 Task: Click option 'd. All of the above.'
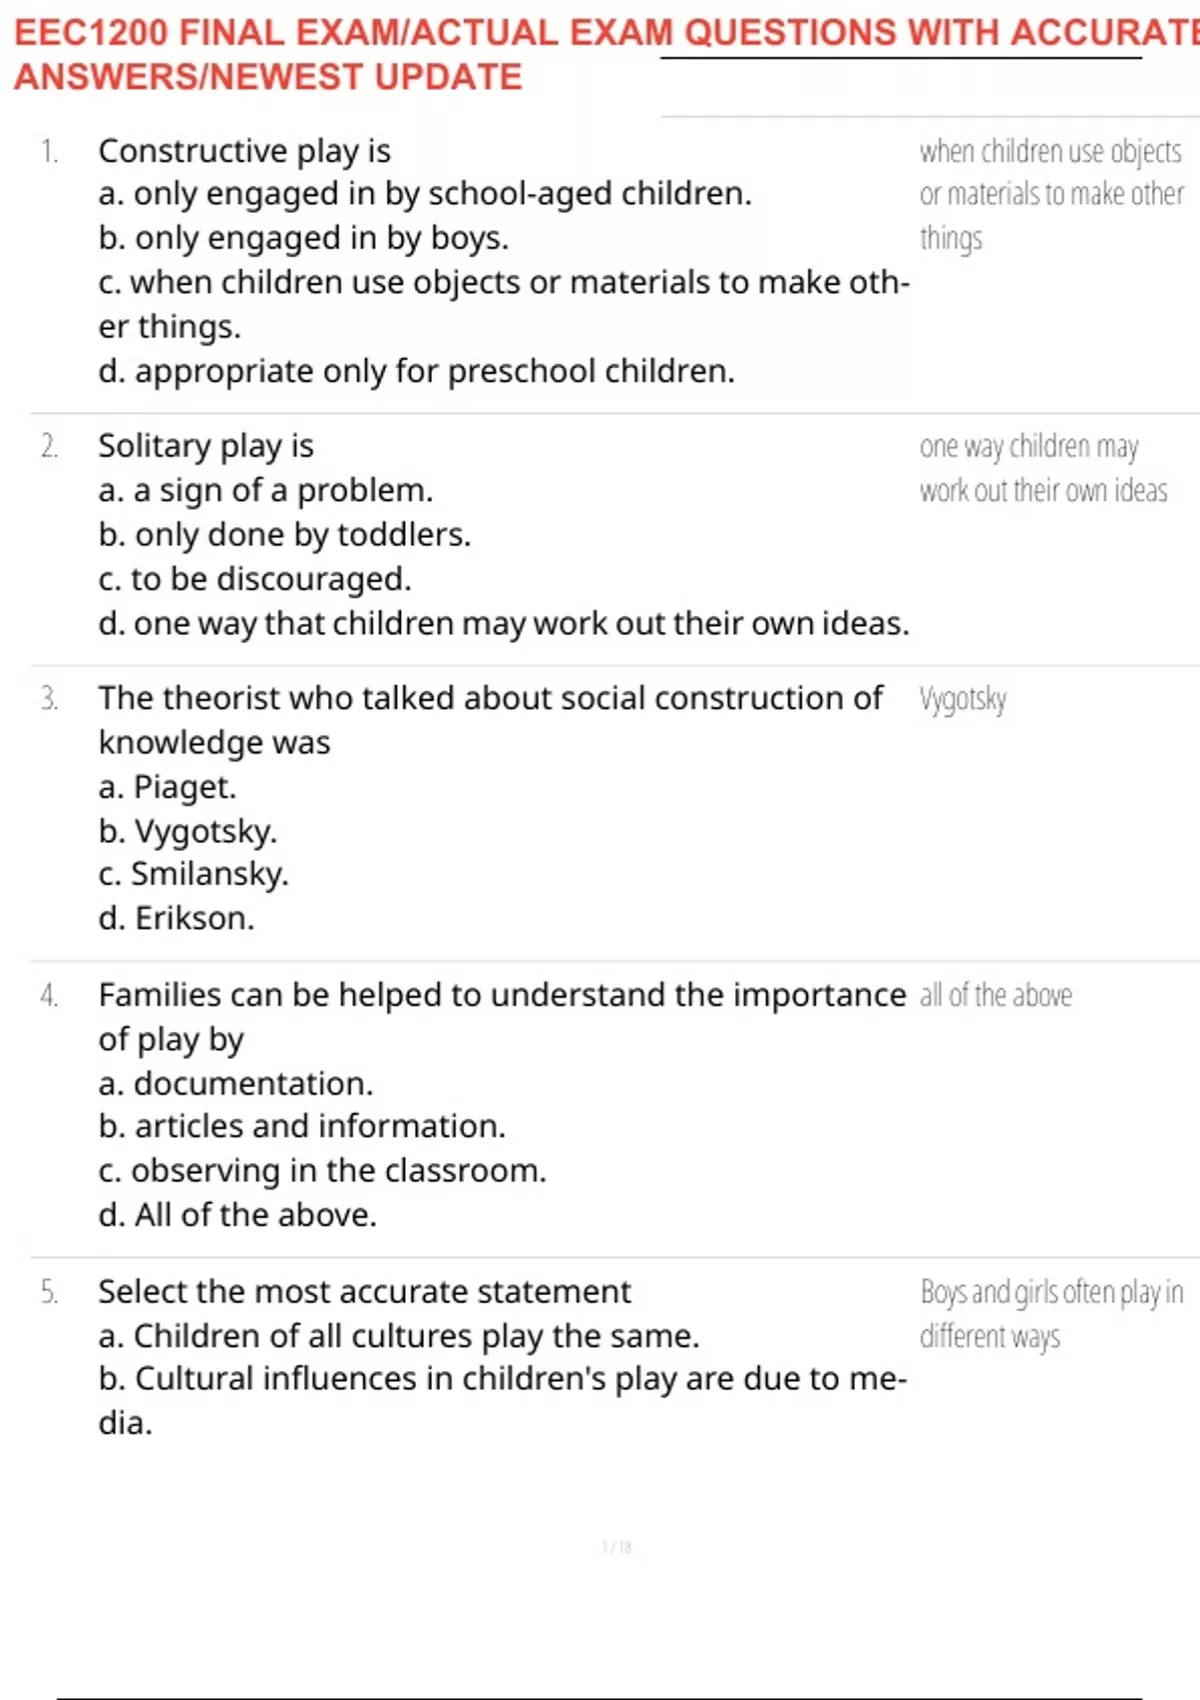(238, 1215)
